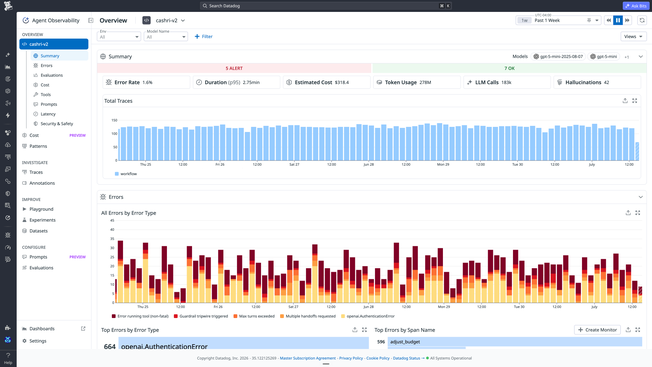
Task: Click the adjust_budget span bar
Action: tap(515, 342)
